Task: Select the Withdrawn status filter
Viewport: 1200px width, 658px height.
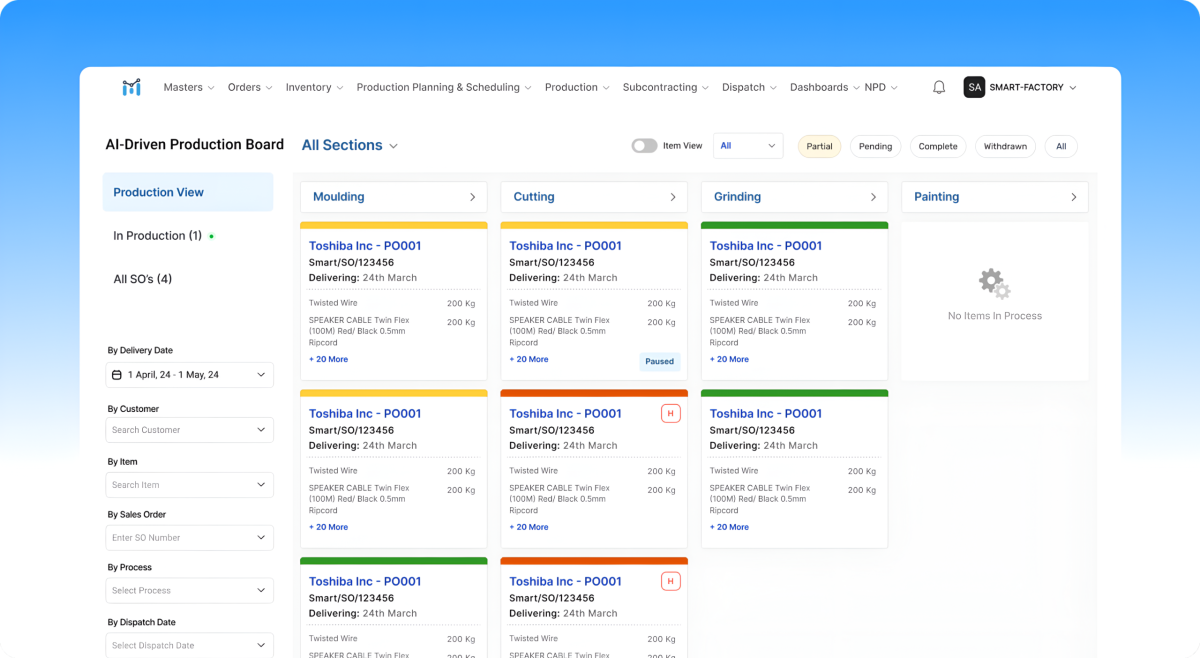Action: click(1005, 146)
